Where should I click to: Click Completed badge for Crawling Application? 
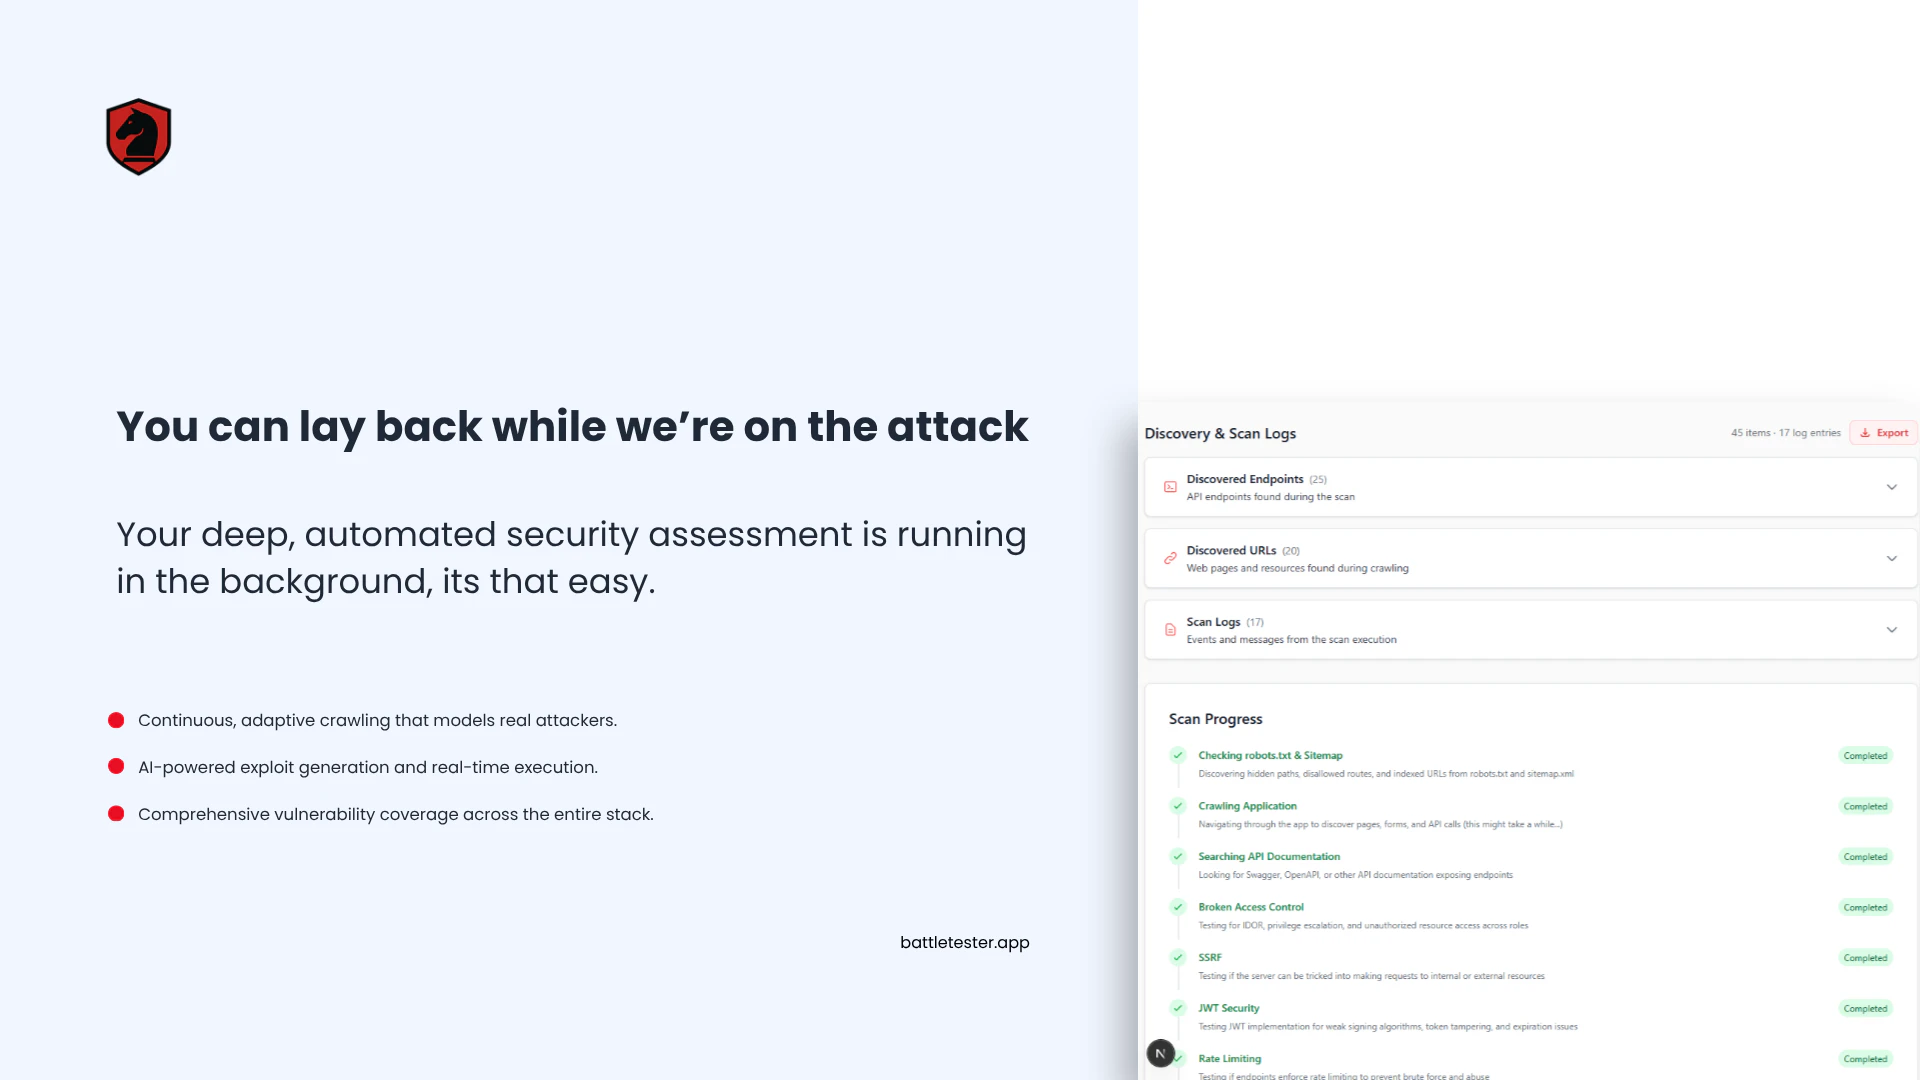[x=1865, y=806]
